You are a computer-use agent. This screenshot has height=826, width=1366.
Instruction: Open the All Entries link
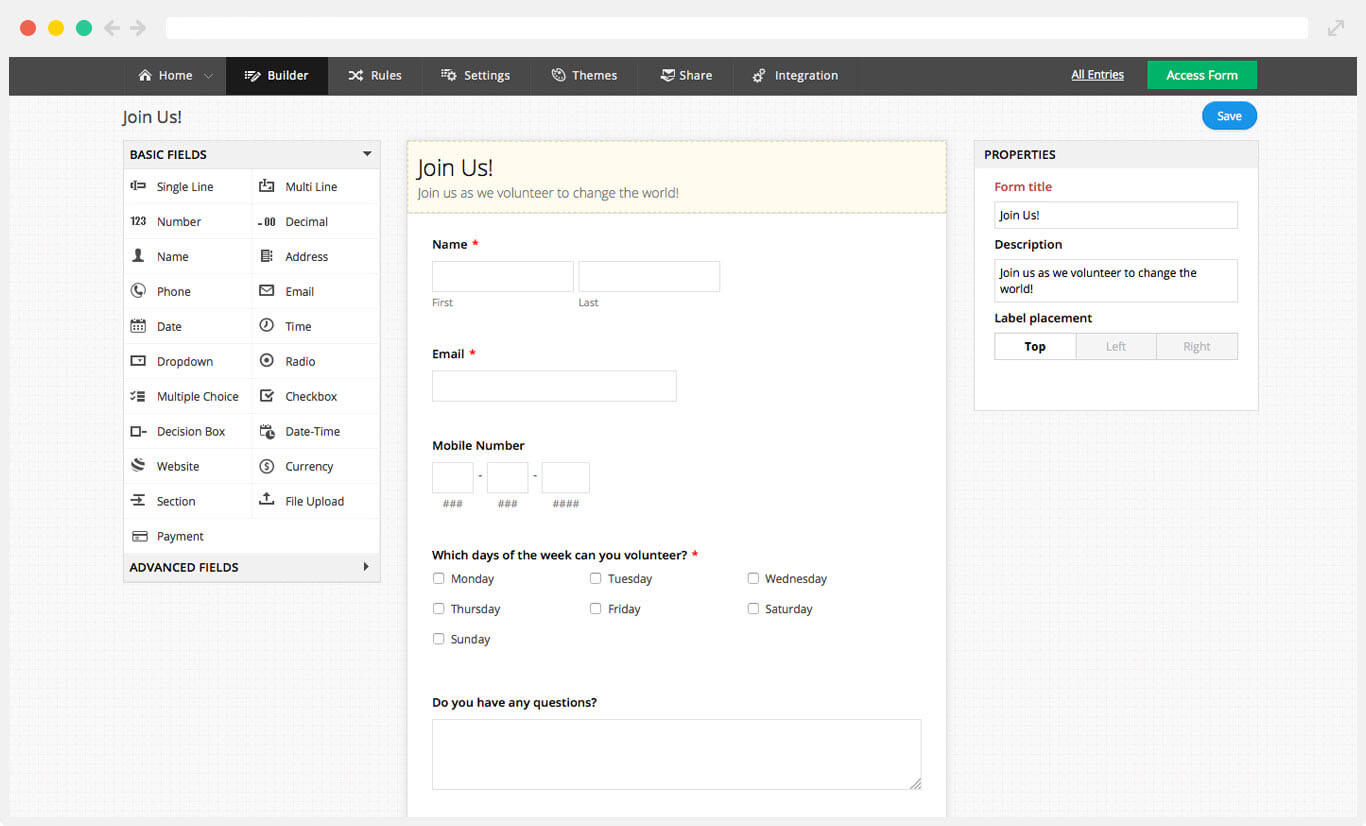click(1097, 74)
